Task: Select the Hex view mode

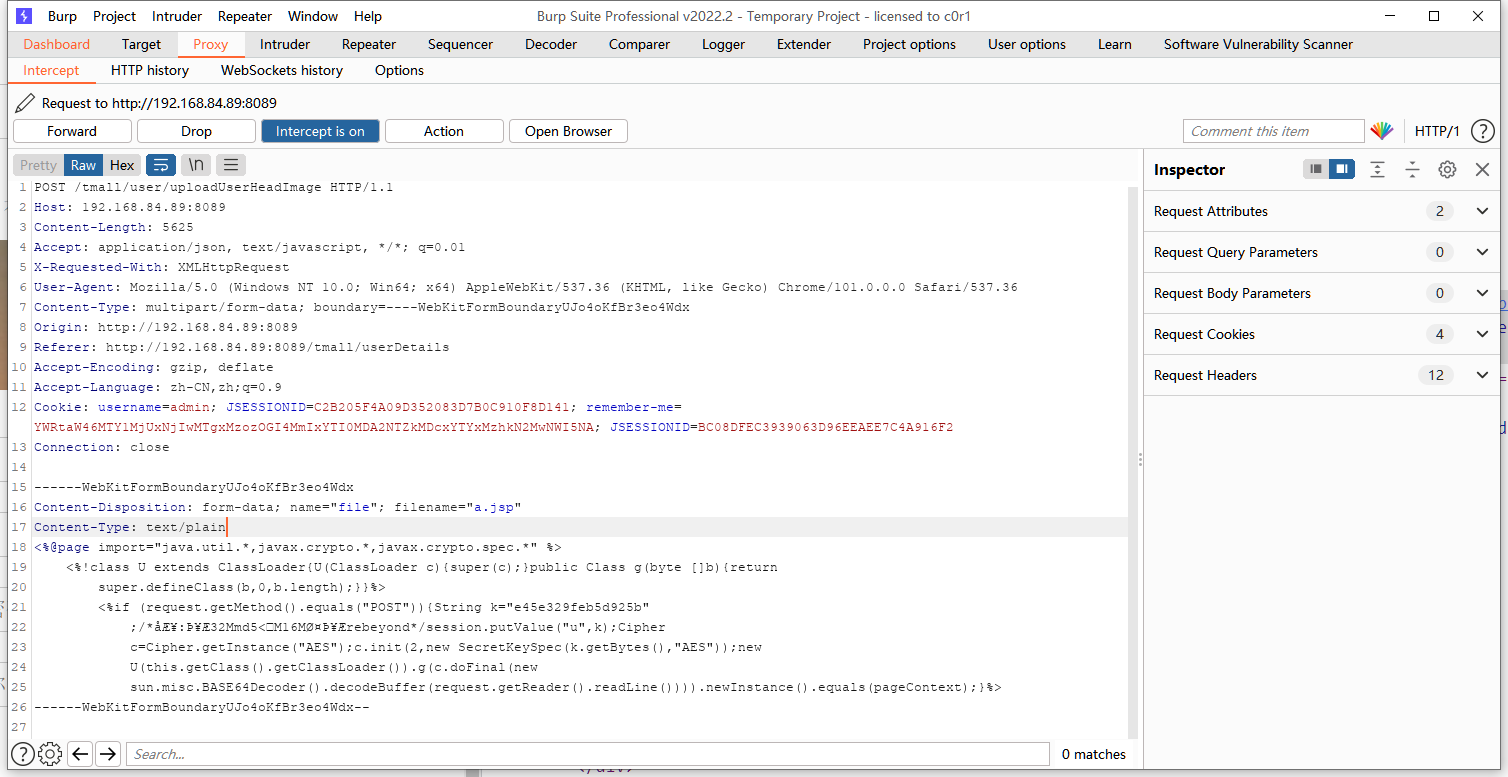Action: [x=122, y=165]
